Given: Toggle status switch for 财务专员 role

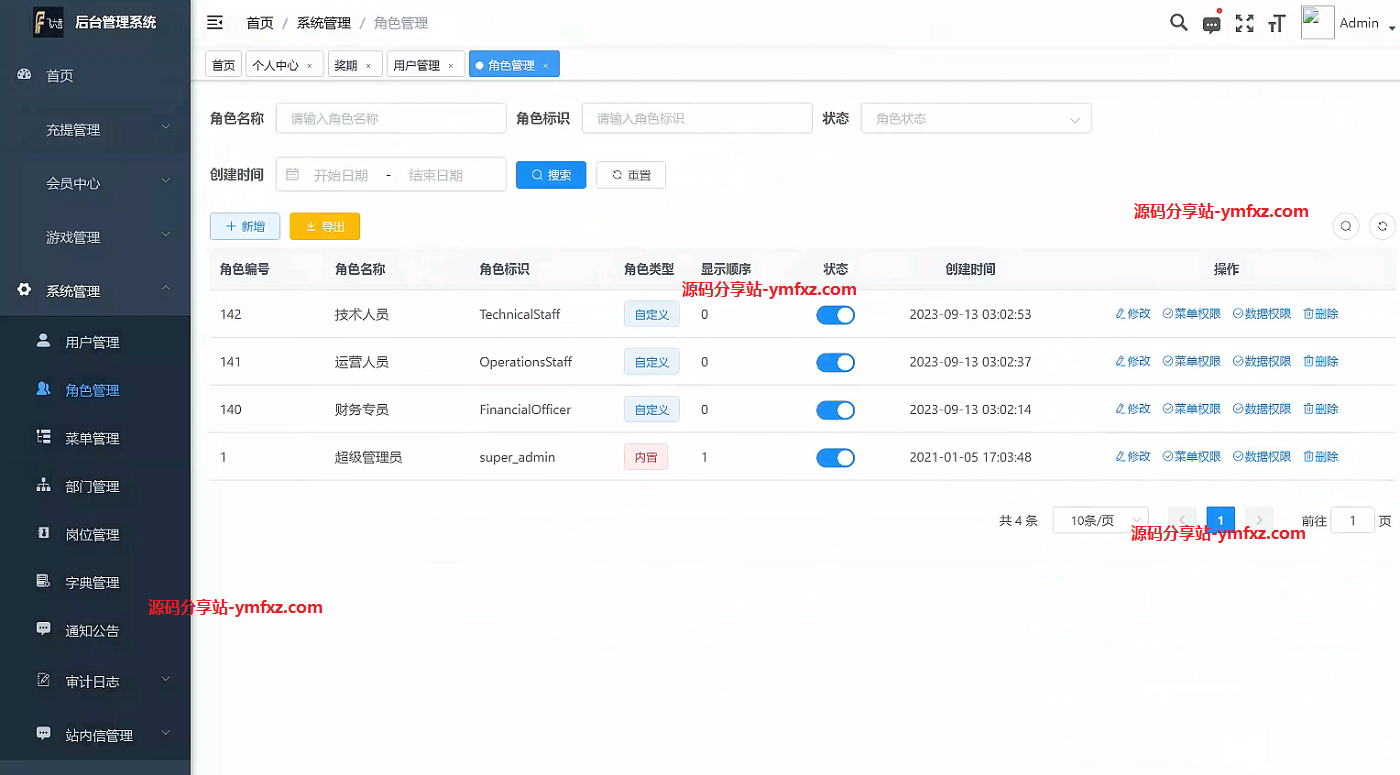Looking at the screenshot, I should click(835, 410).
